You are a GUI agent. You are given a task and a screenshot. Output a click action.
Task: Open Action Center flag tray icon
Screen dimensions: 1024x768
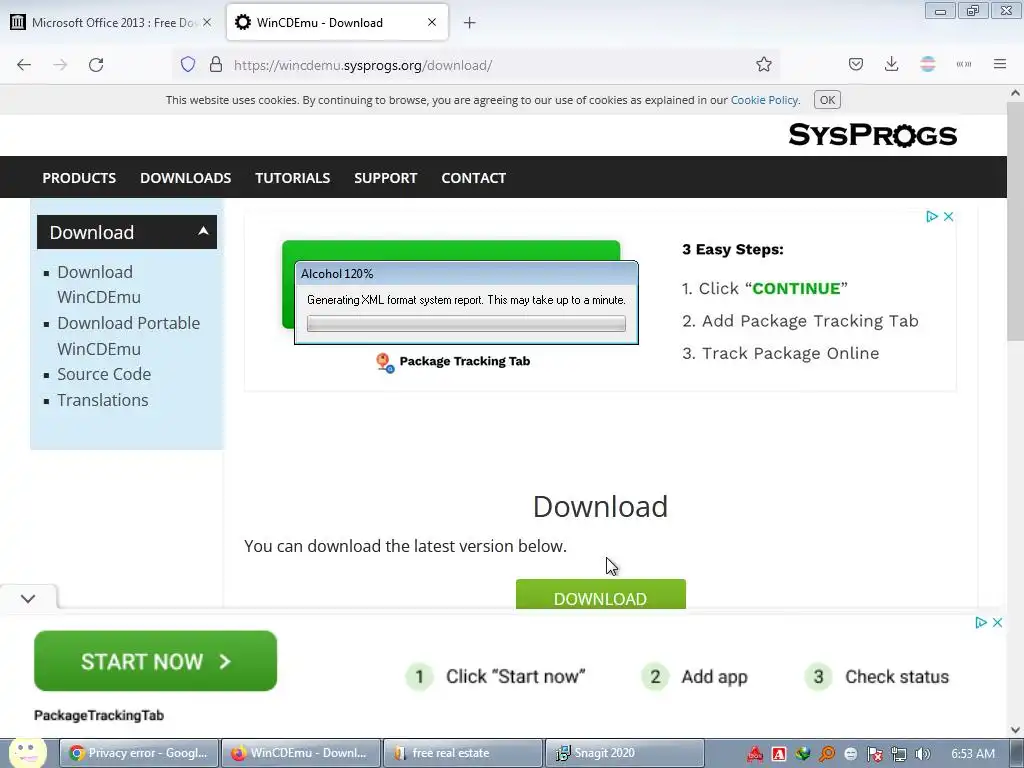(874, 754)
